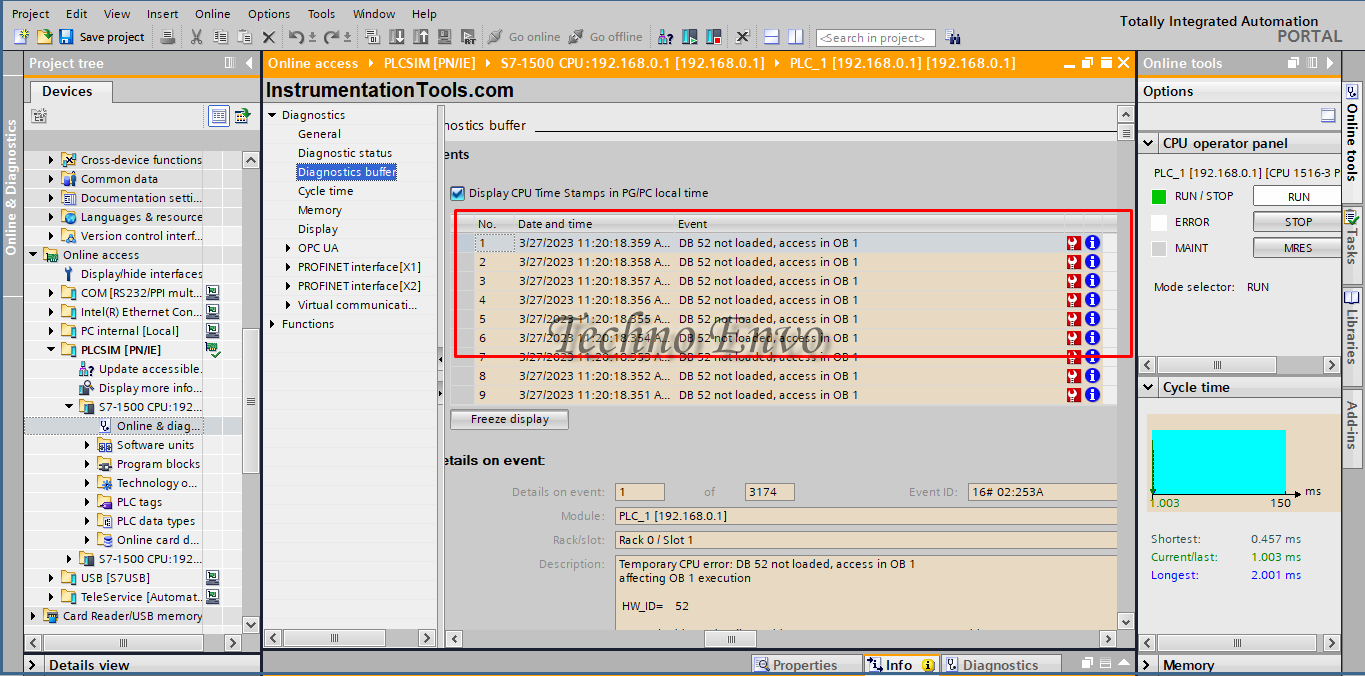Click the Accessible devices icon in toolbar
The image size is (1365, 676).
(665, 37)
